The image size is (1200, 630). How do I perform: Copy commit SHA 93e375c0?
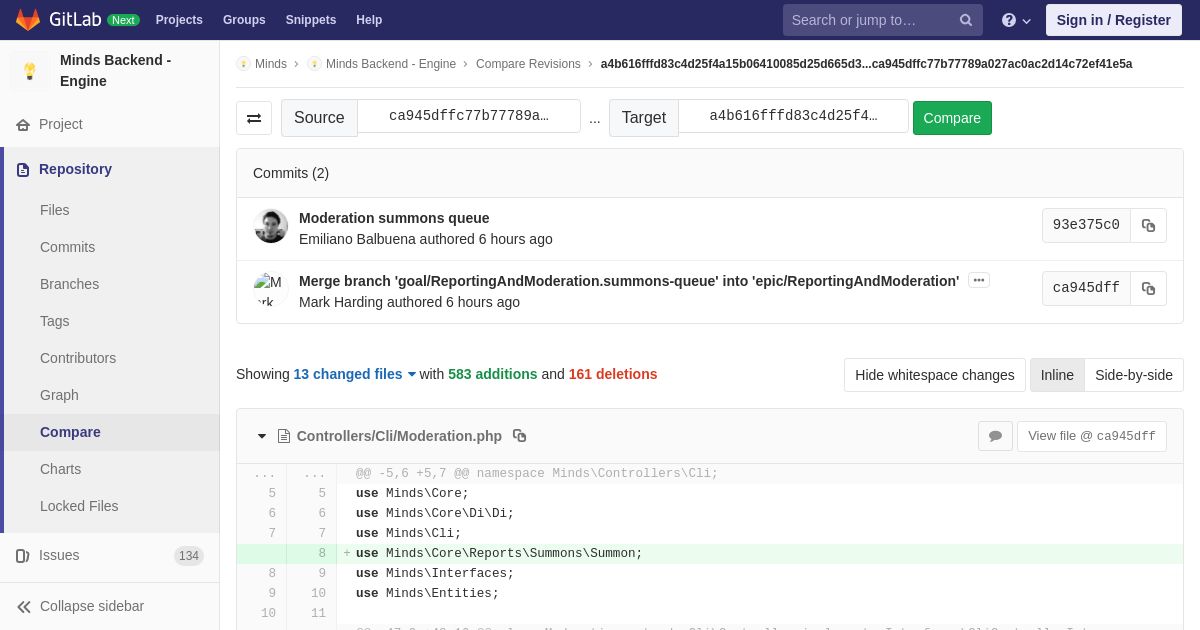(1148, 226)
